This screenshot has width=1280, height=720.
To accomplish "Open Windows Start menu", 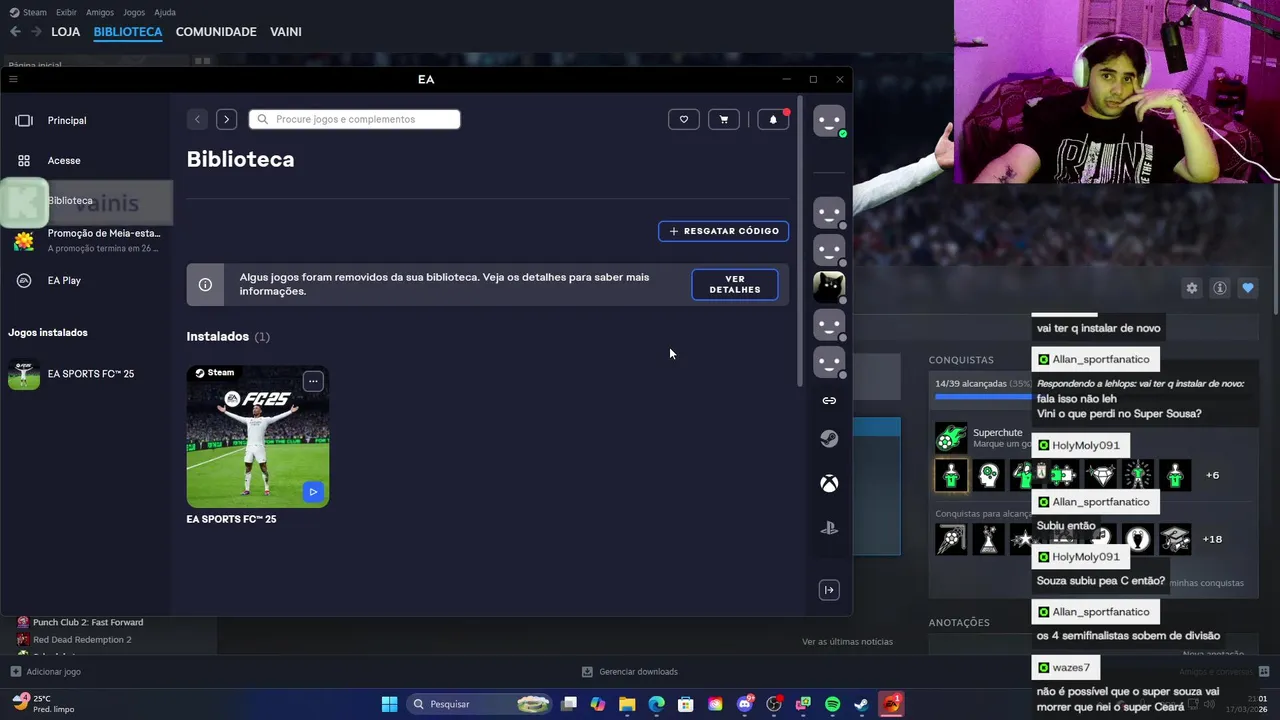I will 389,704.
